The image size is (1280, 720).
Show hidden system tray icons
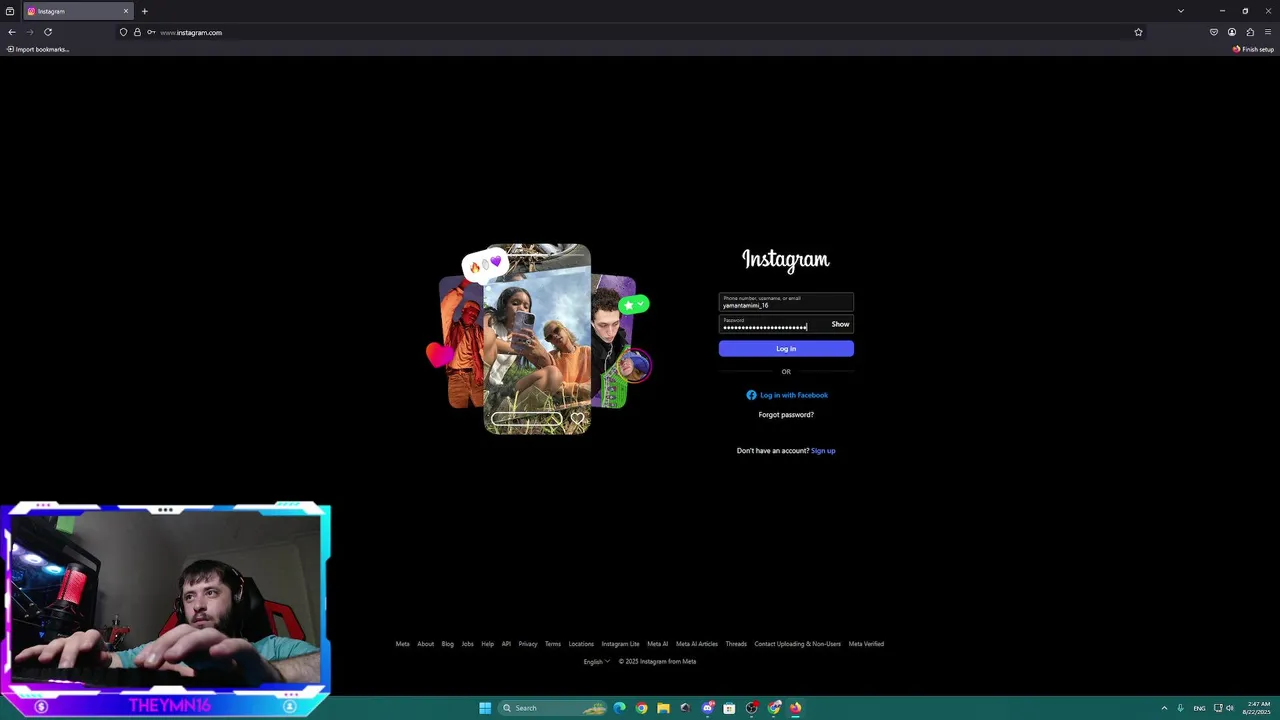pos(1164,708)
